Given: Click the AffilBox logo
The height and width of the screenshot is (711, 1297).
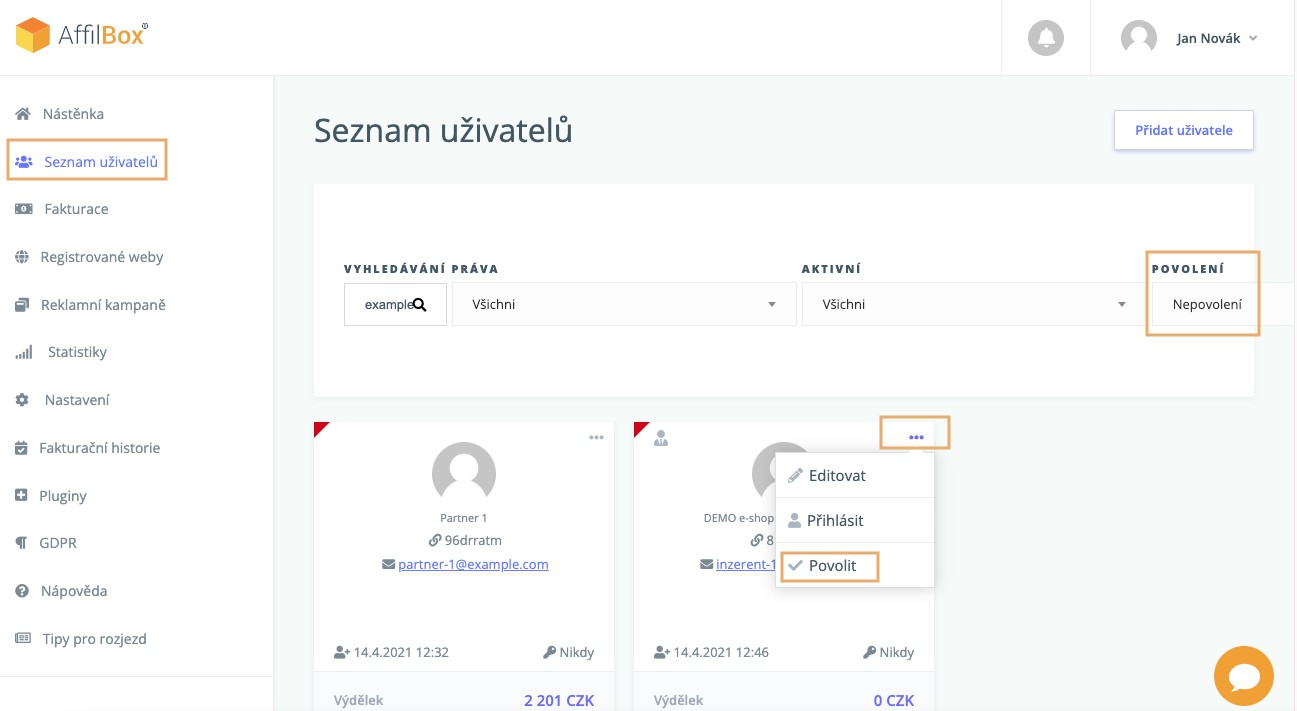Looking at the screenshot, I should coord(82,35).
